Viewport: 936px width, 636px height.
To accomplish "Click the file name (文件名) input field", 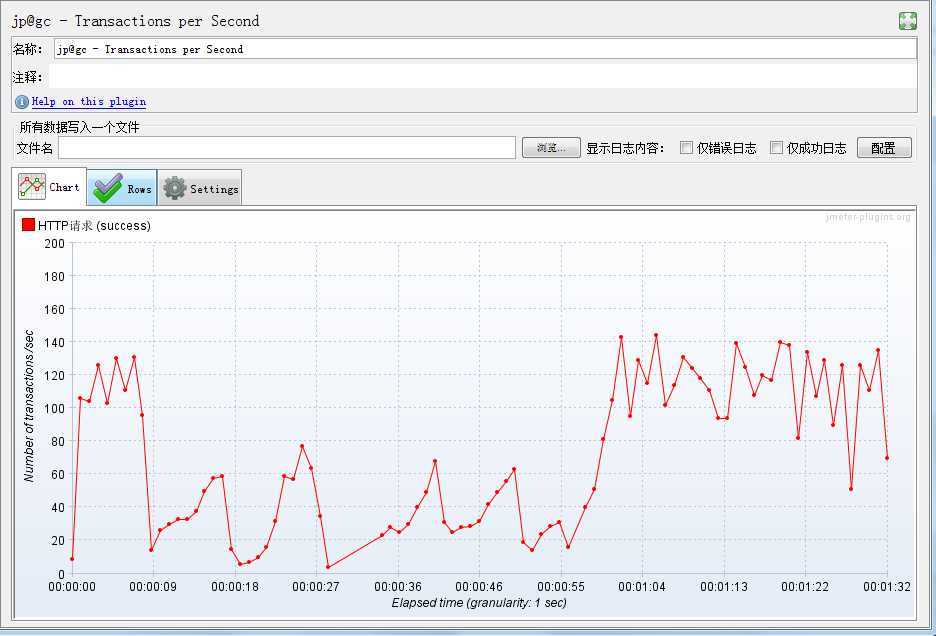I will click(x=287, y=148).
